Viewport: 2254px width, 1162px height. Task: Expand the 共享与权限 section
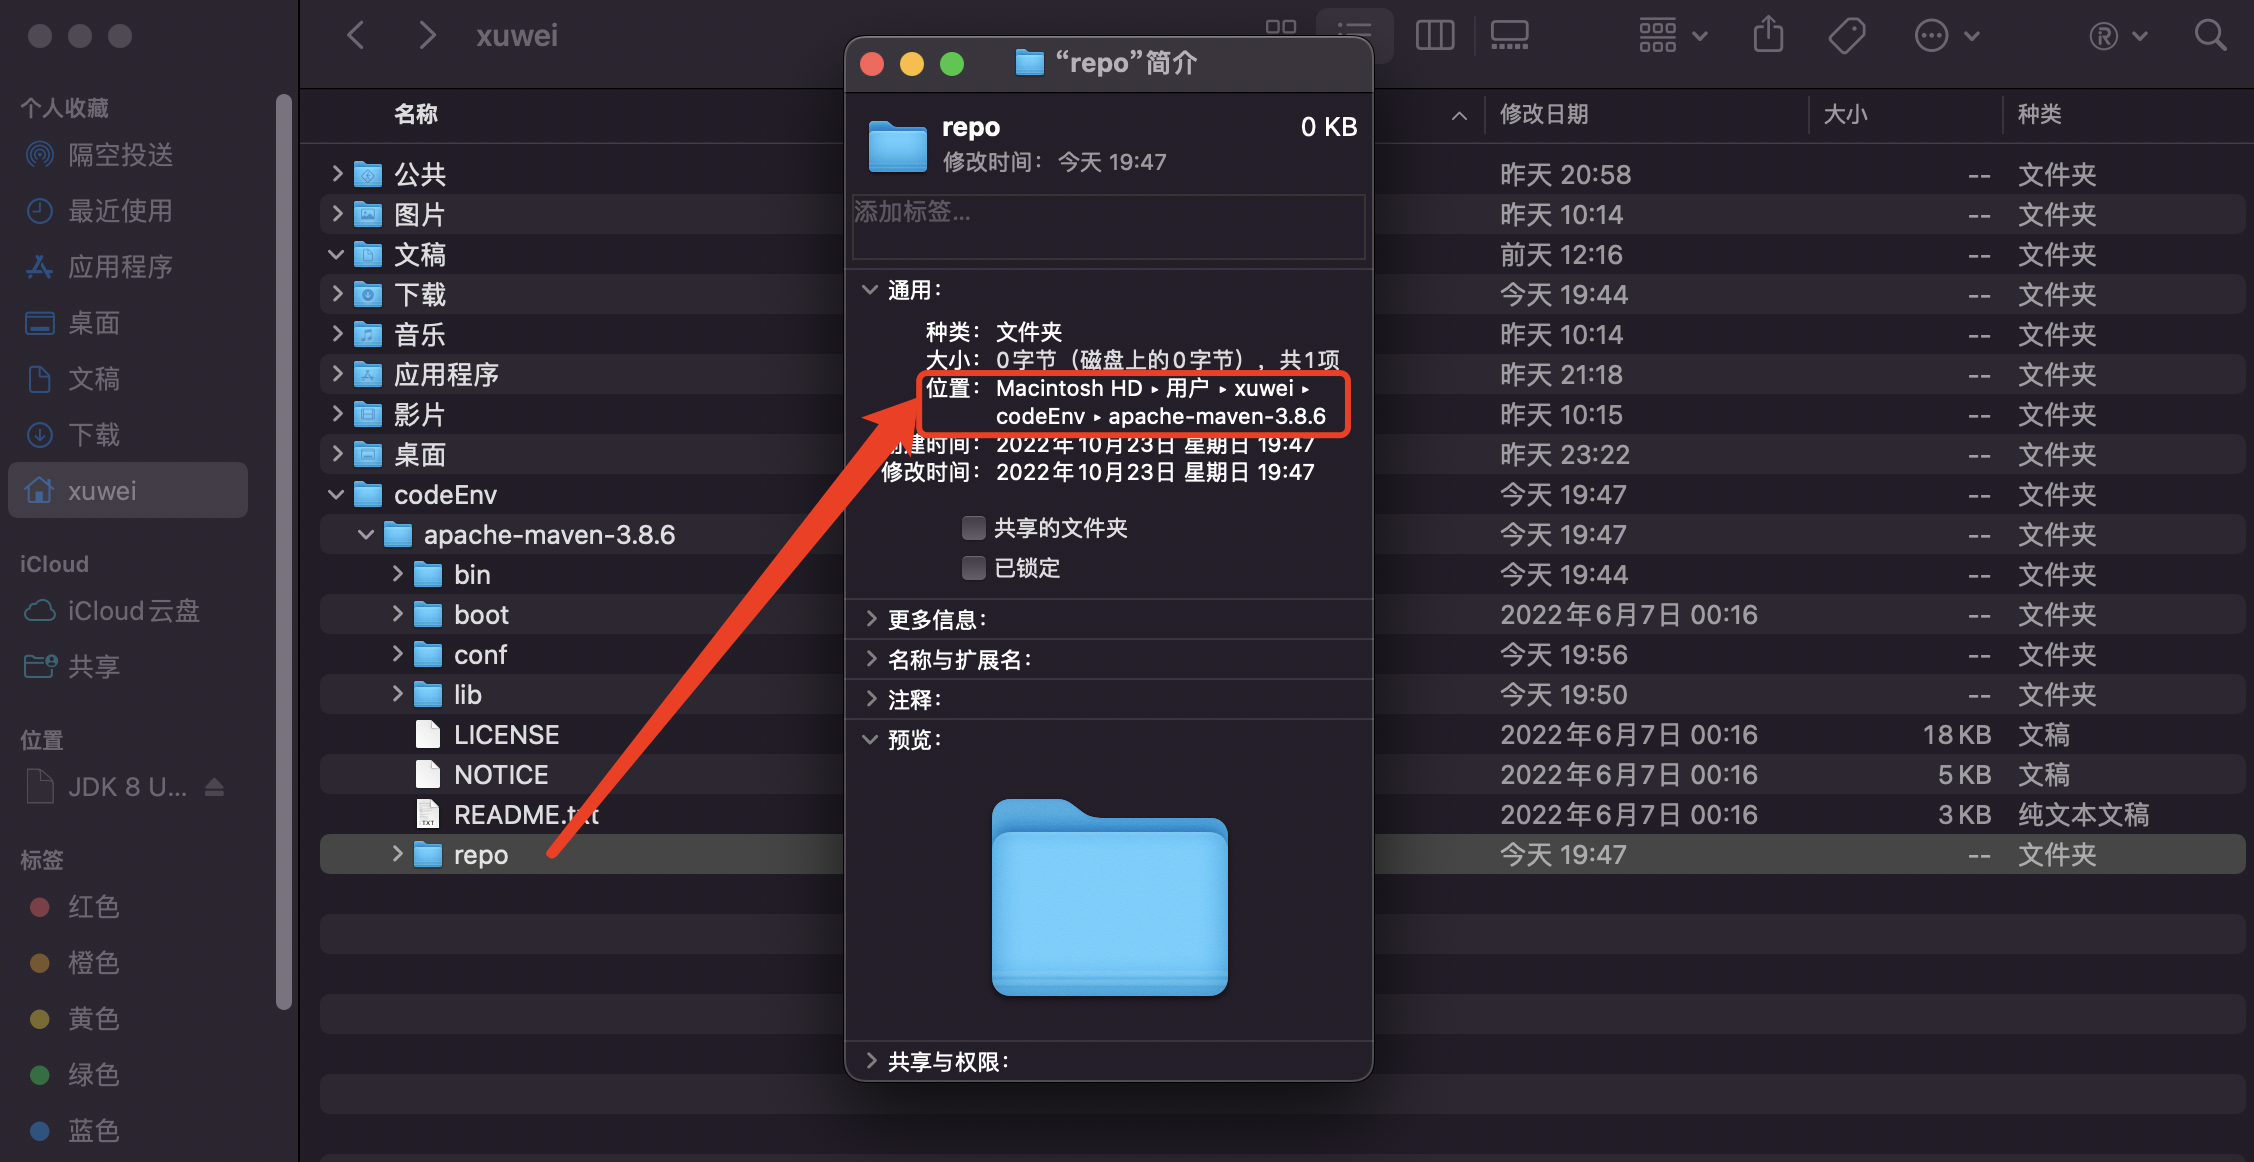[x=871, y=1061]
